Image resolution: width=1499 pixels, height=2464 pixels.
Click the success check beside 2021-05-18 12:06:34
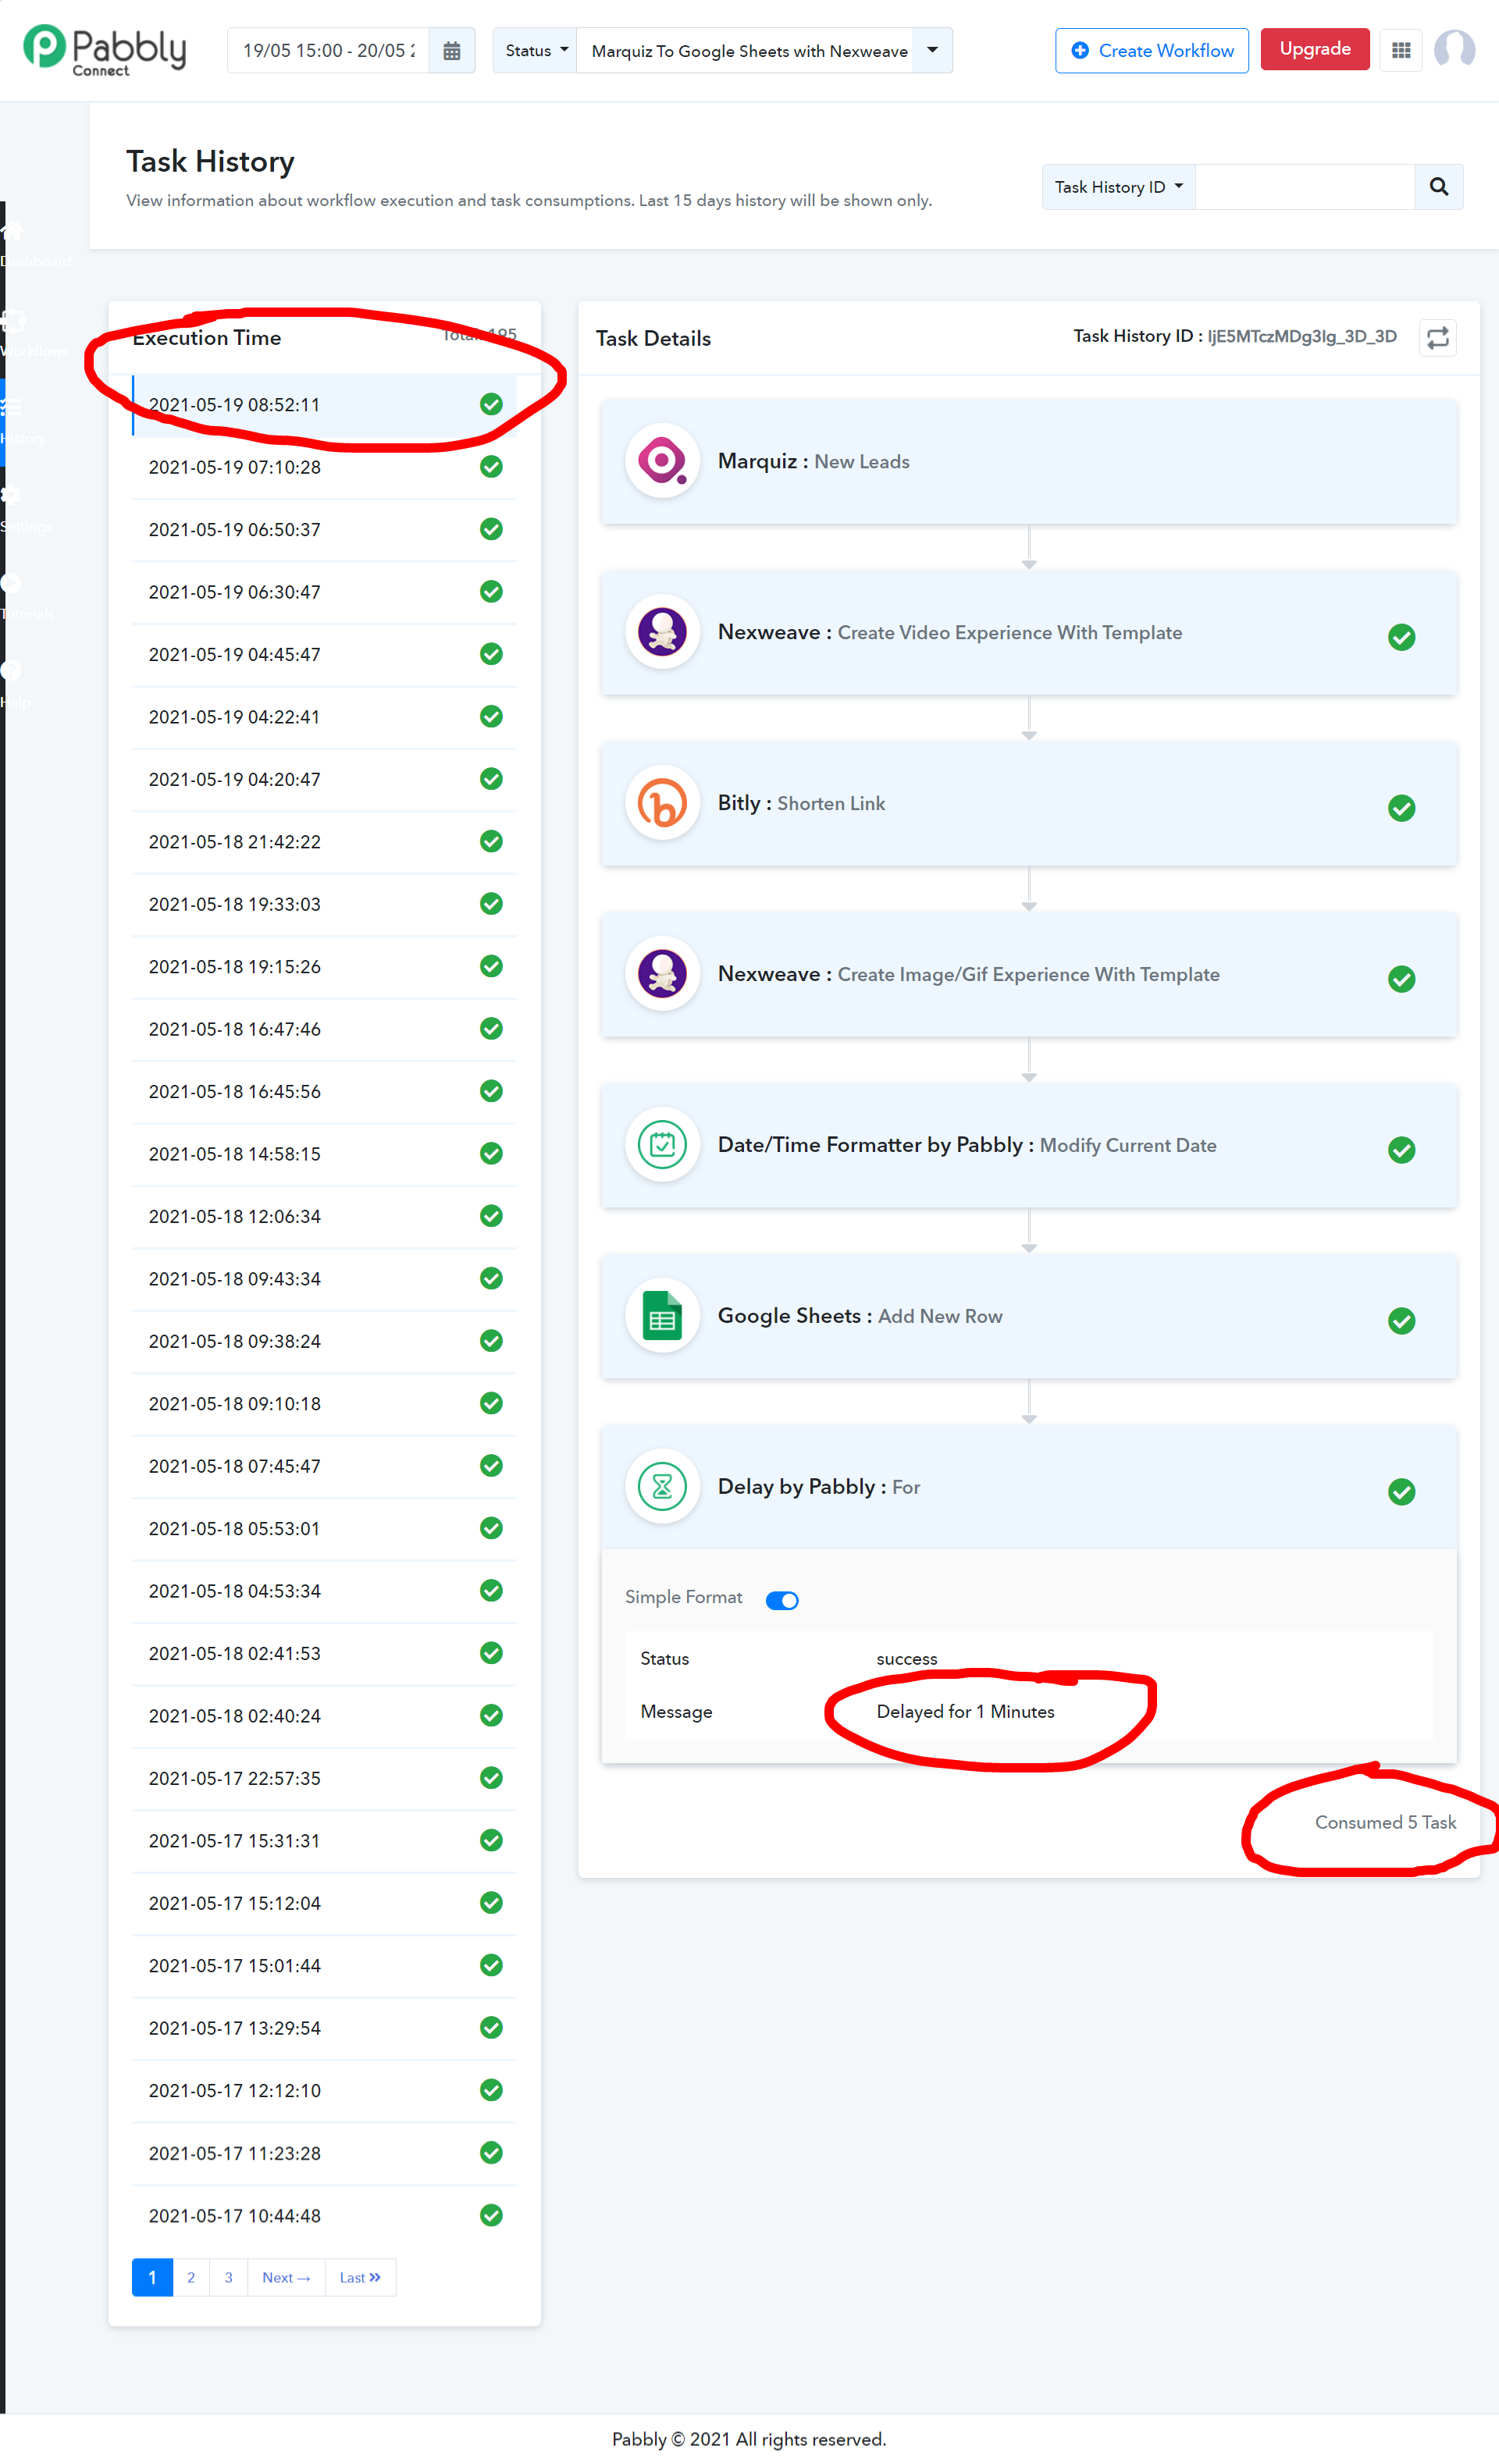[x=491, y=1216]
